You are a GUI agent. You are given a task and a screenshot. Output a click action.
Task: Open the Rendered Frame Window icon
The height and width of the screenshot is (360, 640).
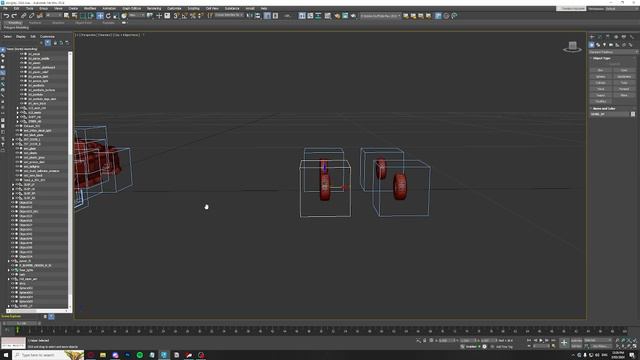(x=345, y=16)
